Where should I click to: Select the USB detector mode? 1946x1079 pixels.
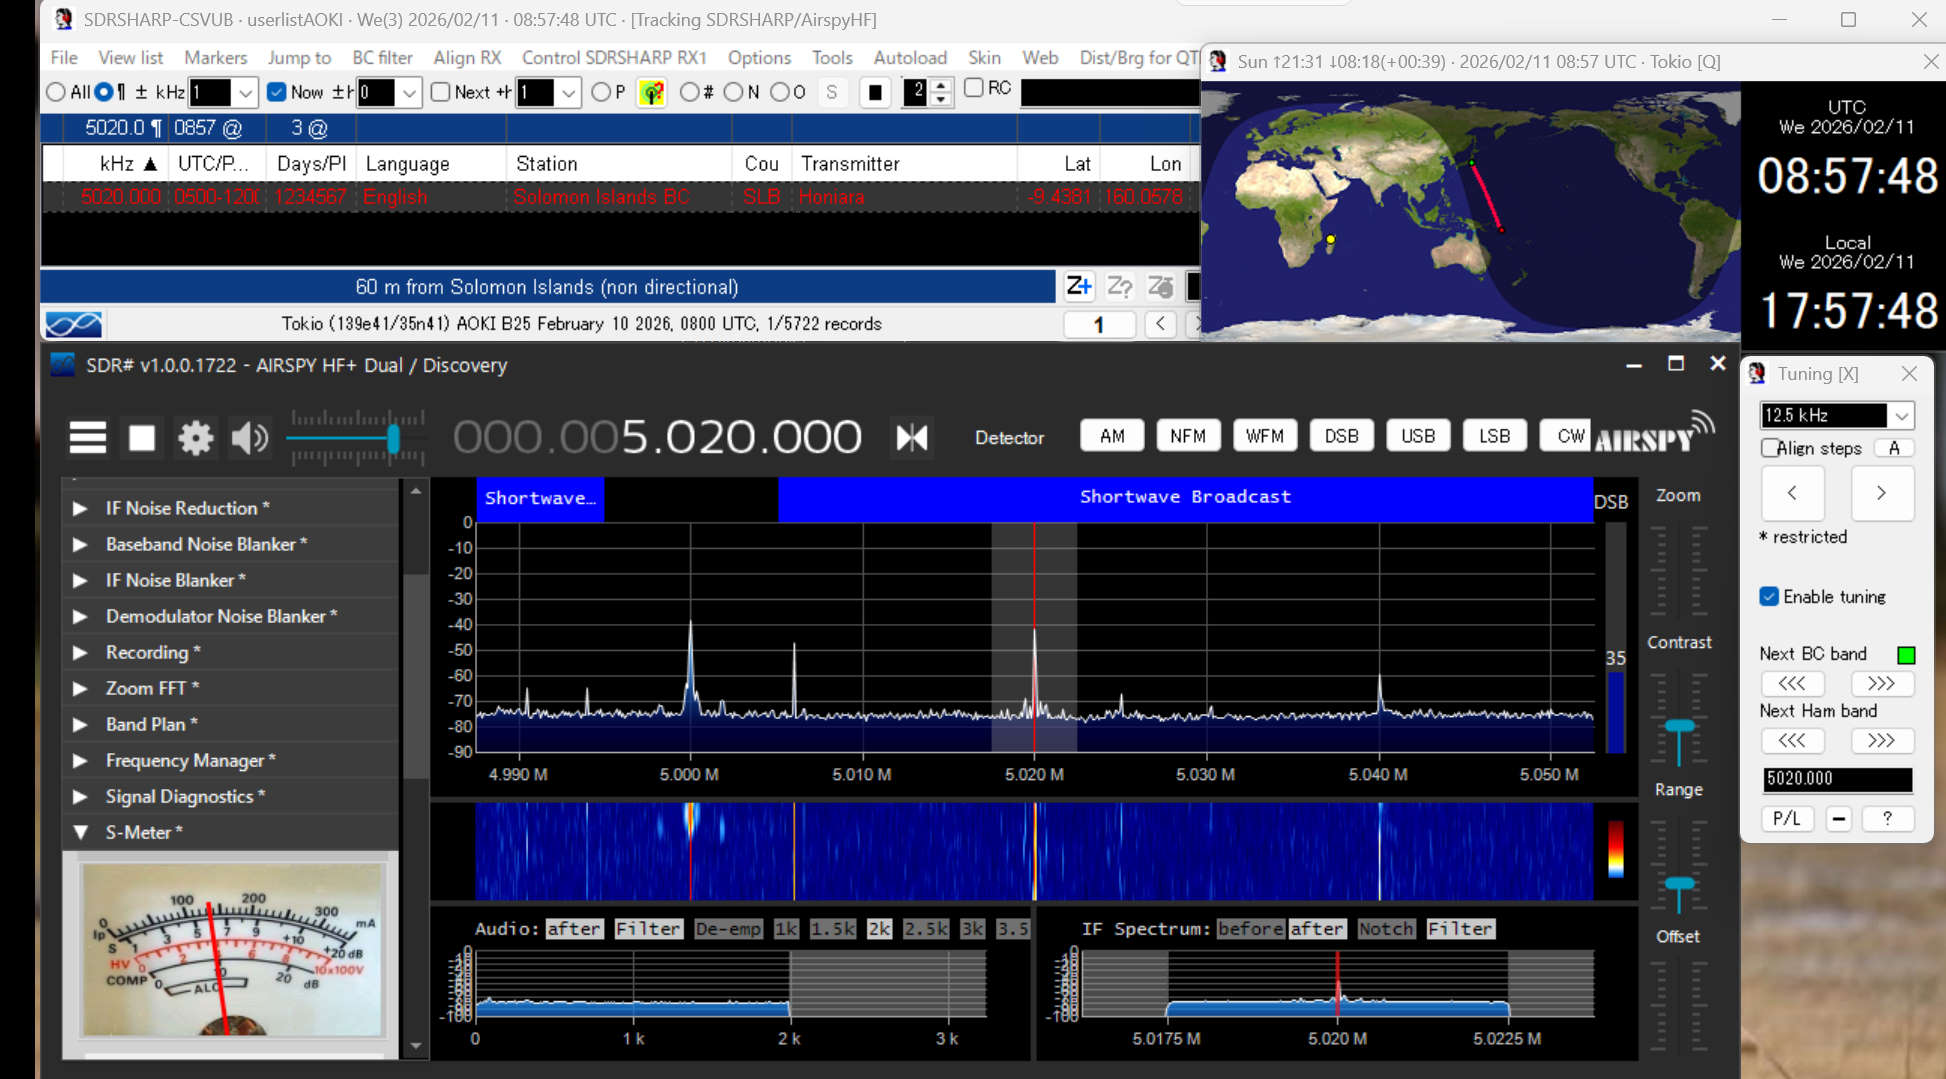coord(1417,436)
